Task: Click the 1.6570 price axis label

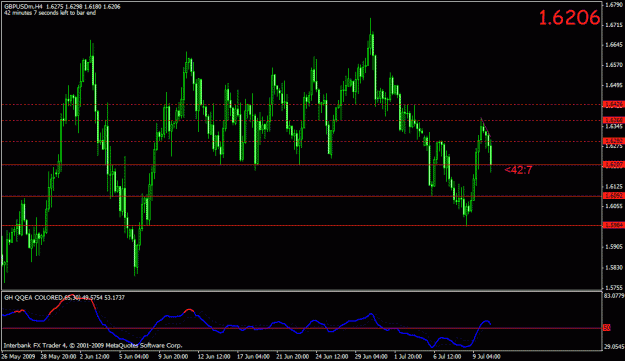Action: tap(614, 65)
